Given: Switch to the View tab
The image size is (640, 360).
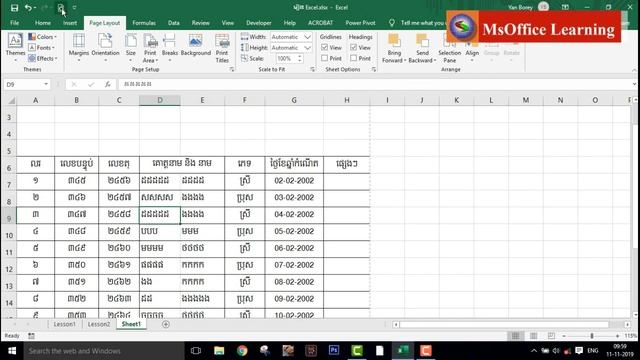Looking at the screenshot, I should [228, 23].
